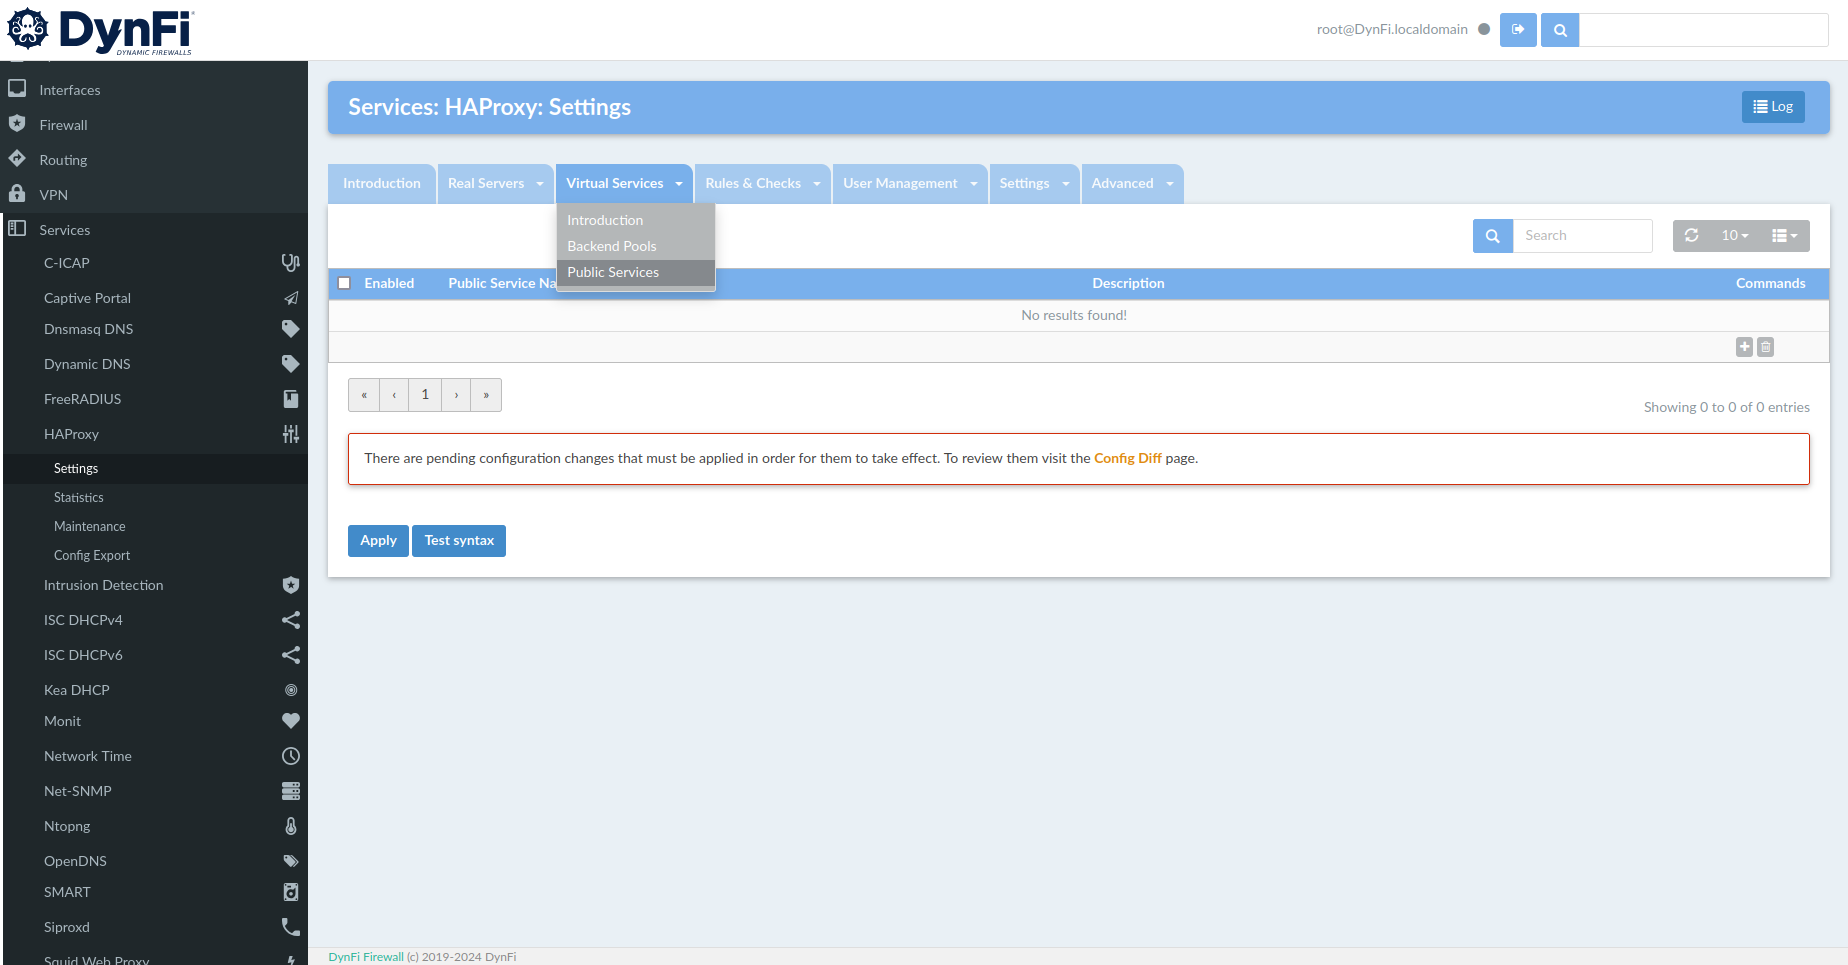Viewport: 1848px width, 965px height.
Task: Refresh the public services table
Action: coord(1691,236)
